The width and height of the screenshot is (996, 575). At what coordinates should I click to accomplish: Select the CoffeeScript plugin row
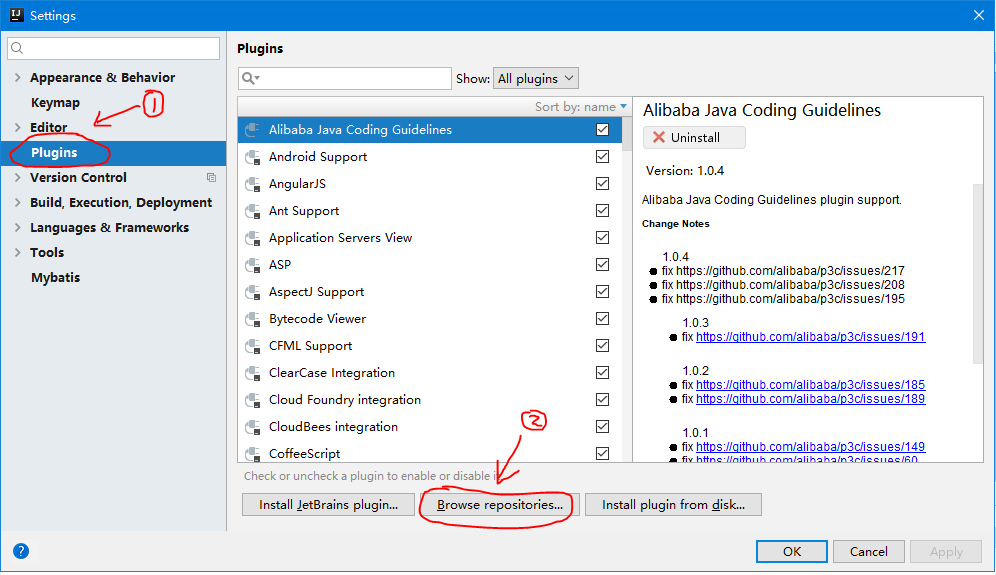[x=429, y=454]
